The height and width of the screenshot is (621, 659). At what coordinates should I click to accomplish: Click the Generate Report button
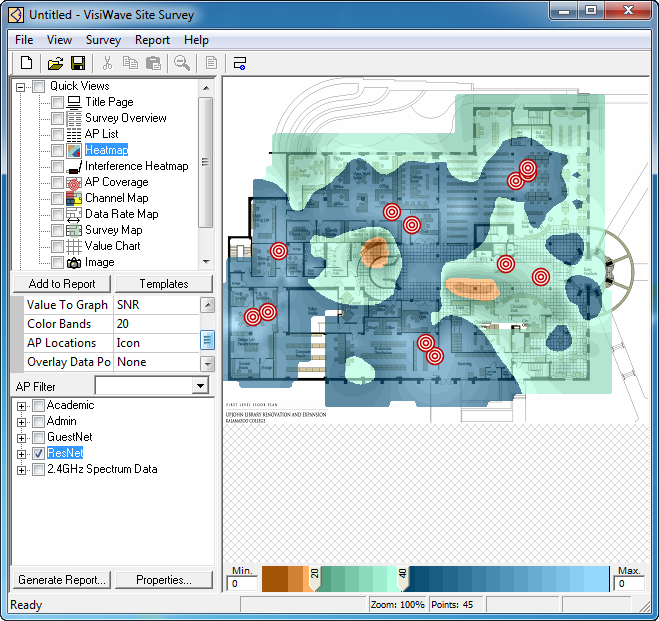coord(61,580)
